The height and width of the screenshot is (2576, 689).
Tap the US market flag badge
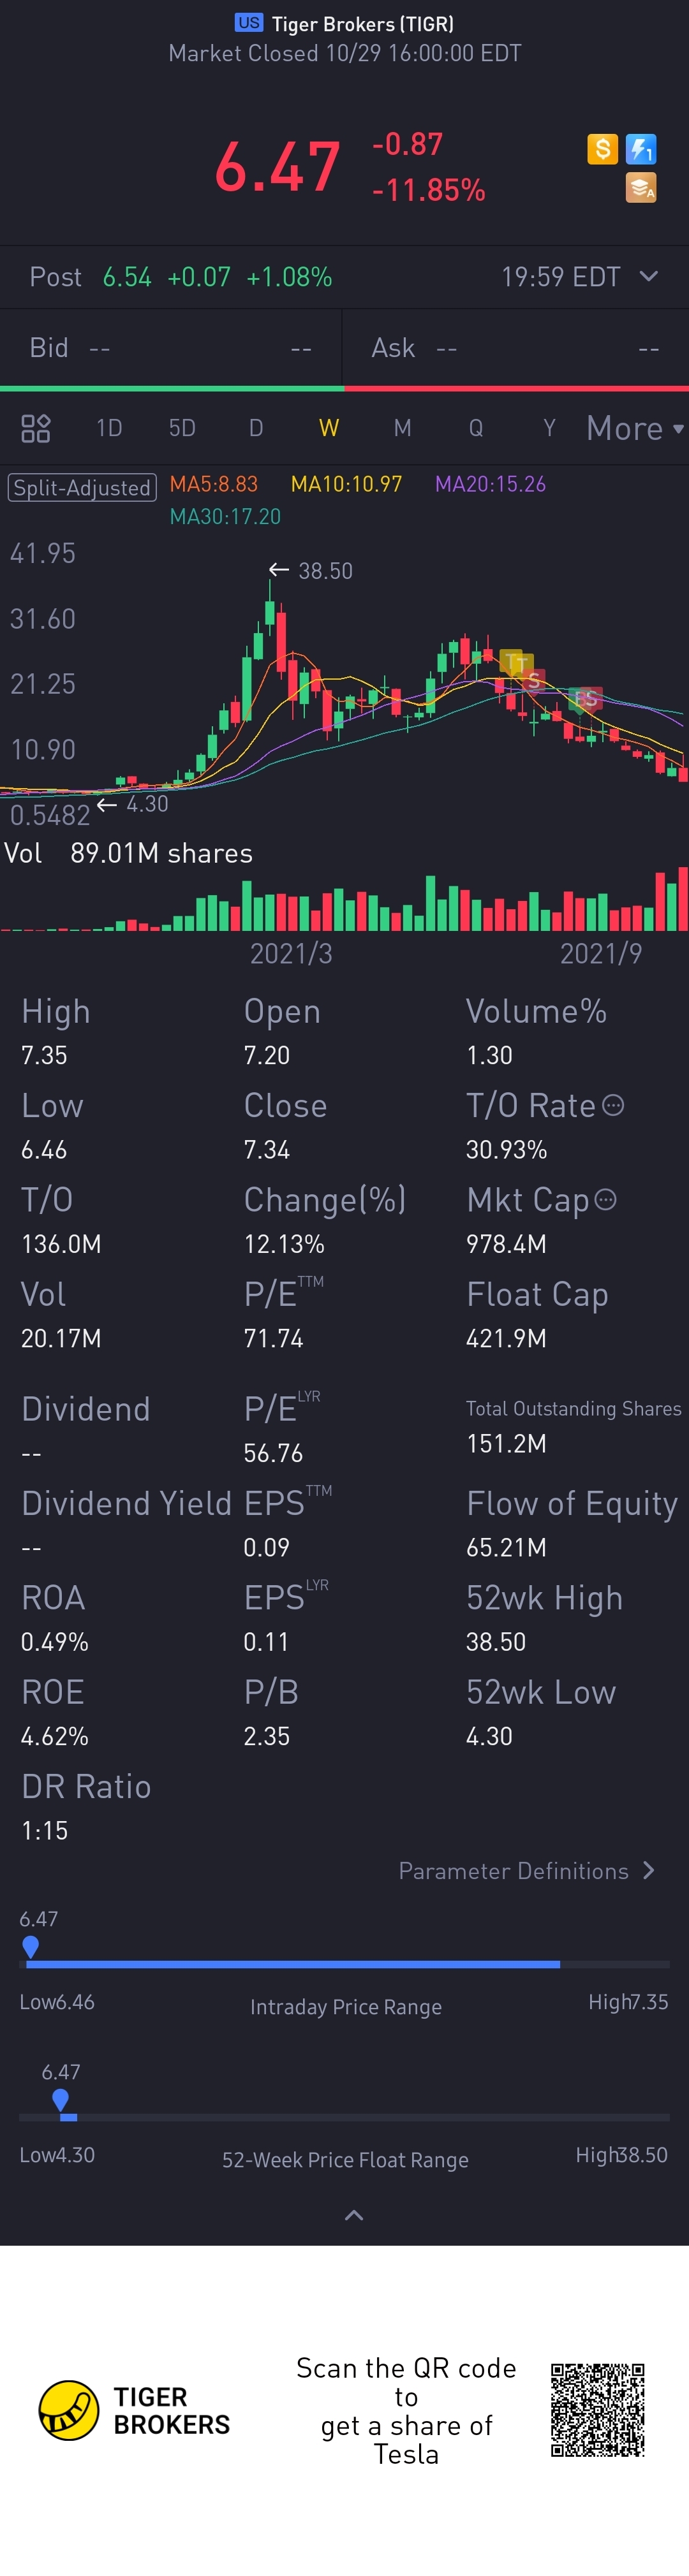coord(249,22)
